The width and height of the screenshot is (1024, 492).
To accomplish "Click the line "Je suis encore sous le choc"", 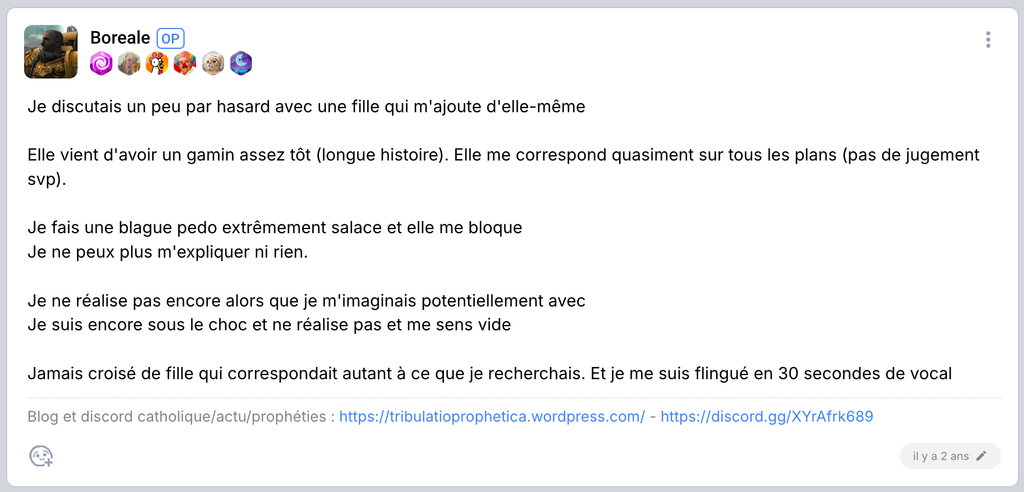I will click(x=270, y=325).
